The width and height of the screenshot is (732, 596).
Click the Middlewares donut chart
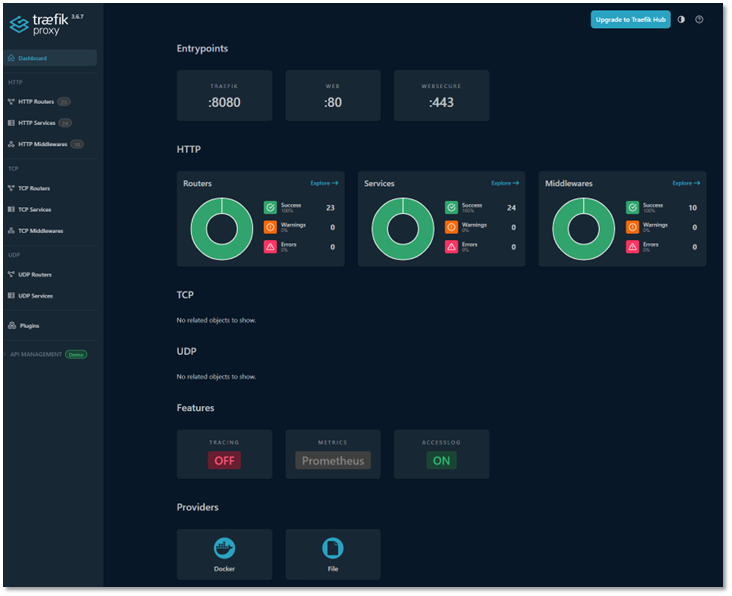(x=583, y=229)
